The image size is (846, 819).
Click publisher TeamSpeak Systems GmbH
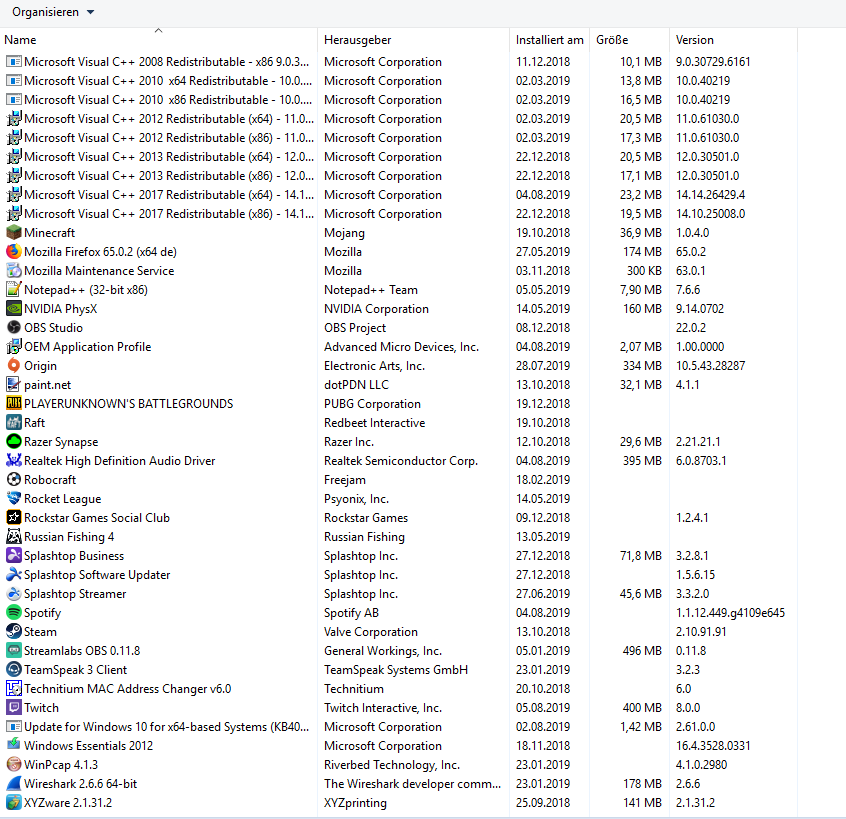[396, 670]
